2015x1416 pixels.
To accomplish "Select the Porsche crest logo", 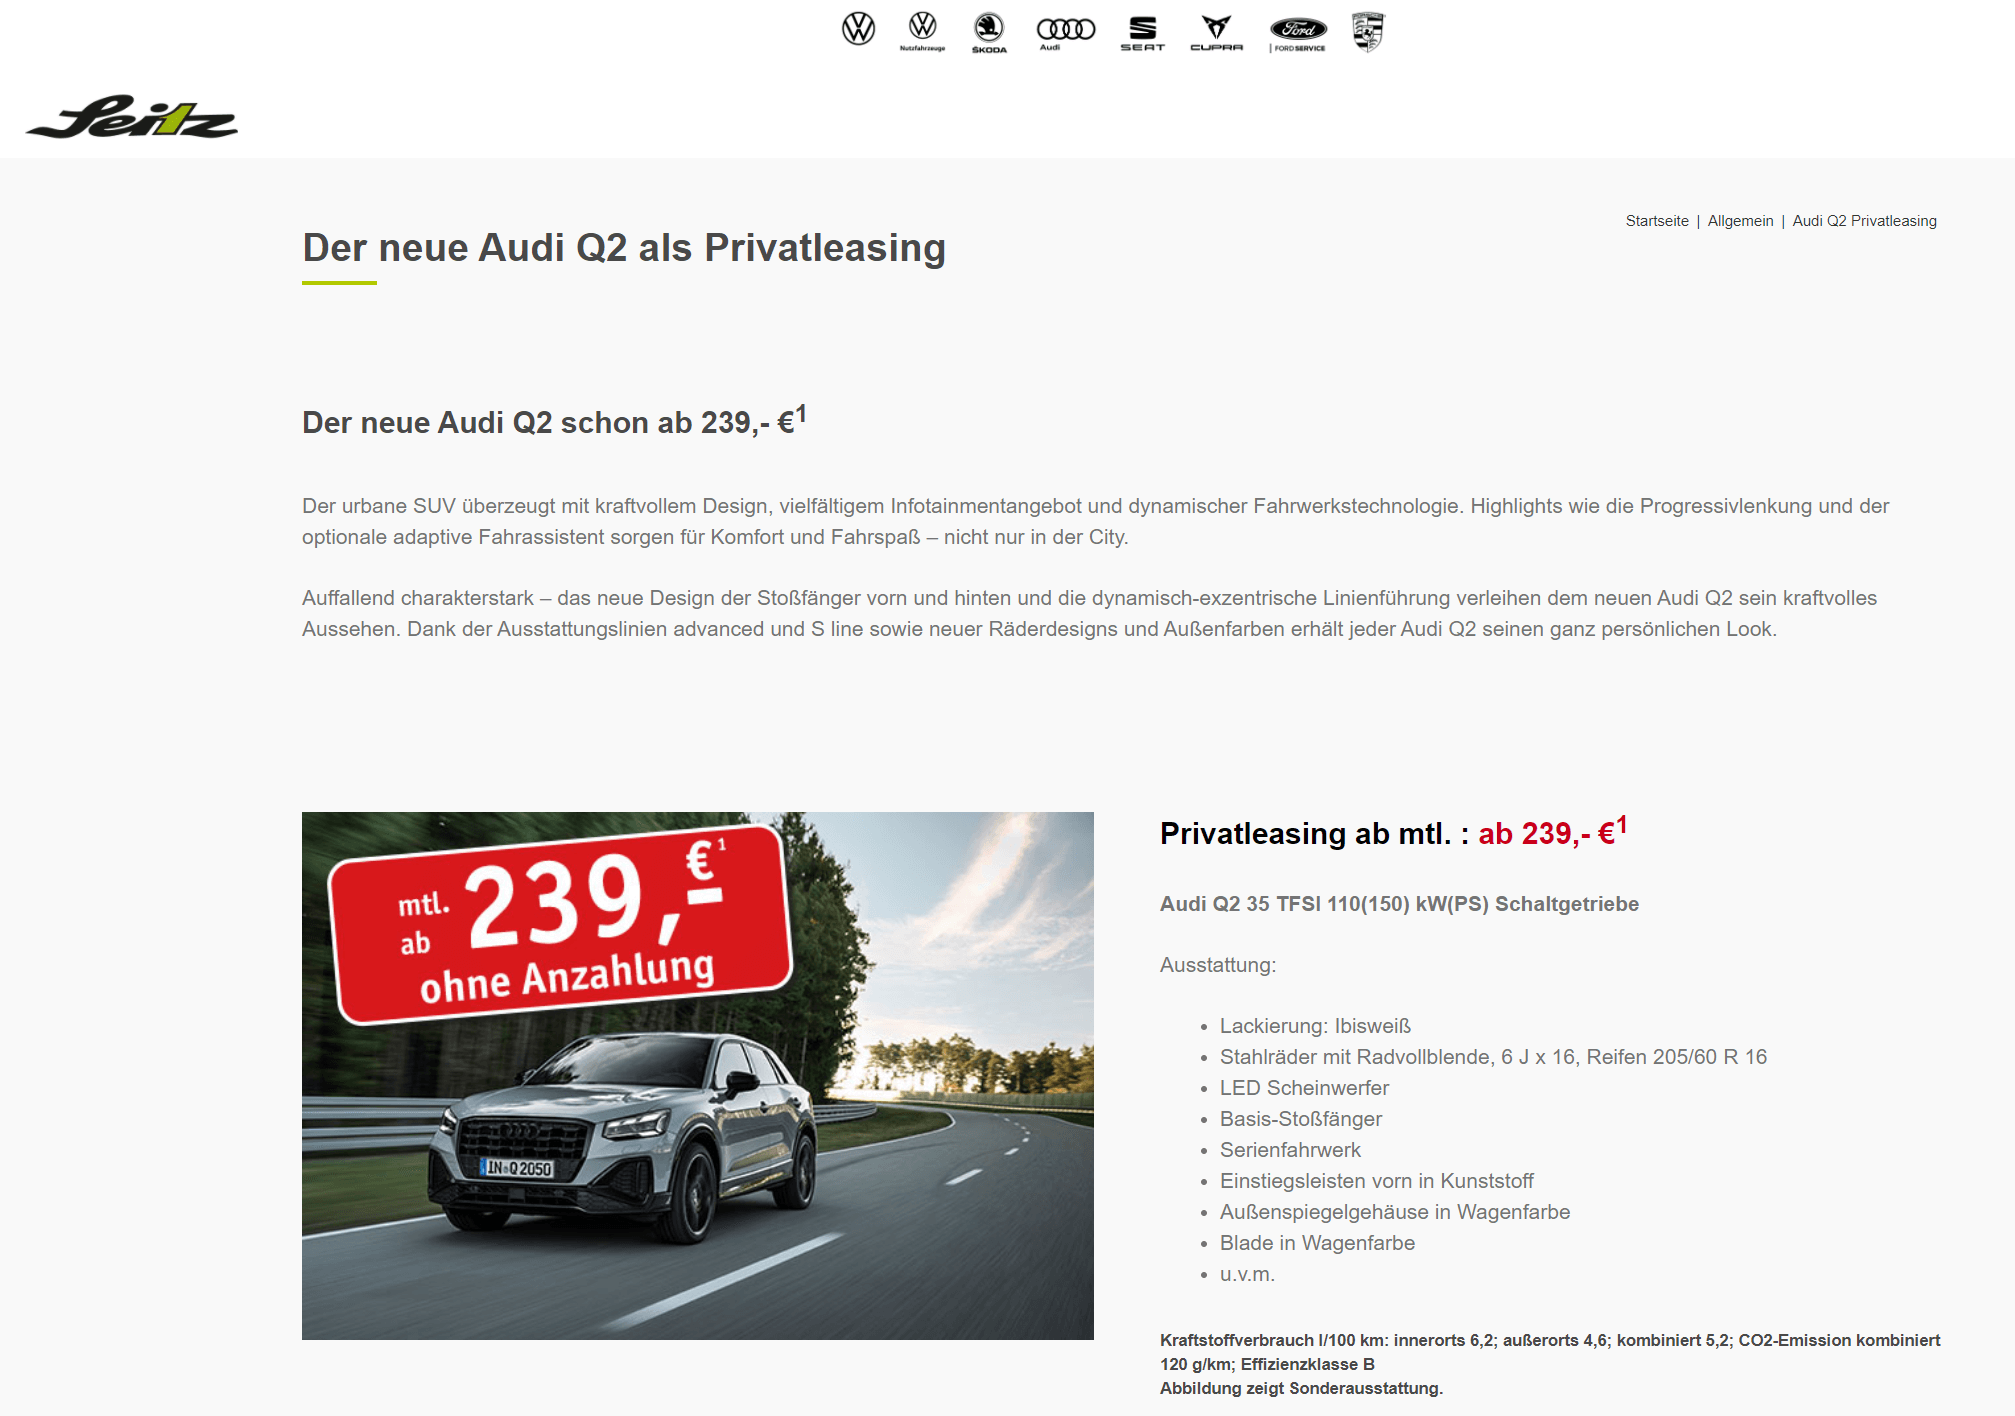I will tap(1367, 31).
